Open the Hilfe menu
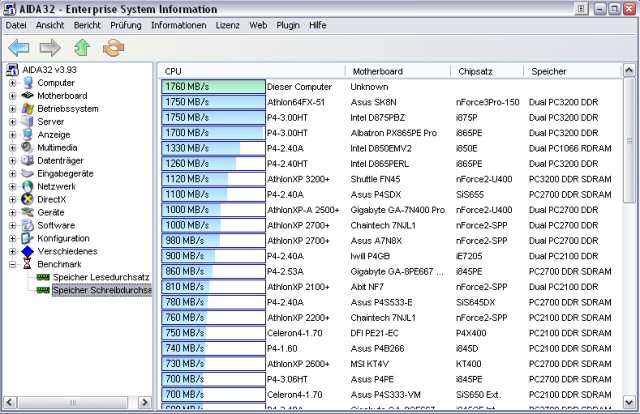The width and height of the screenshot is (640, 414). tap(318, 25)
